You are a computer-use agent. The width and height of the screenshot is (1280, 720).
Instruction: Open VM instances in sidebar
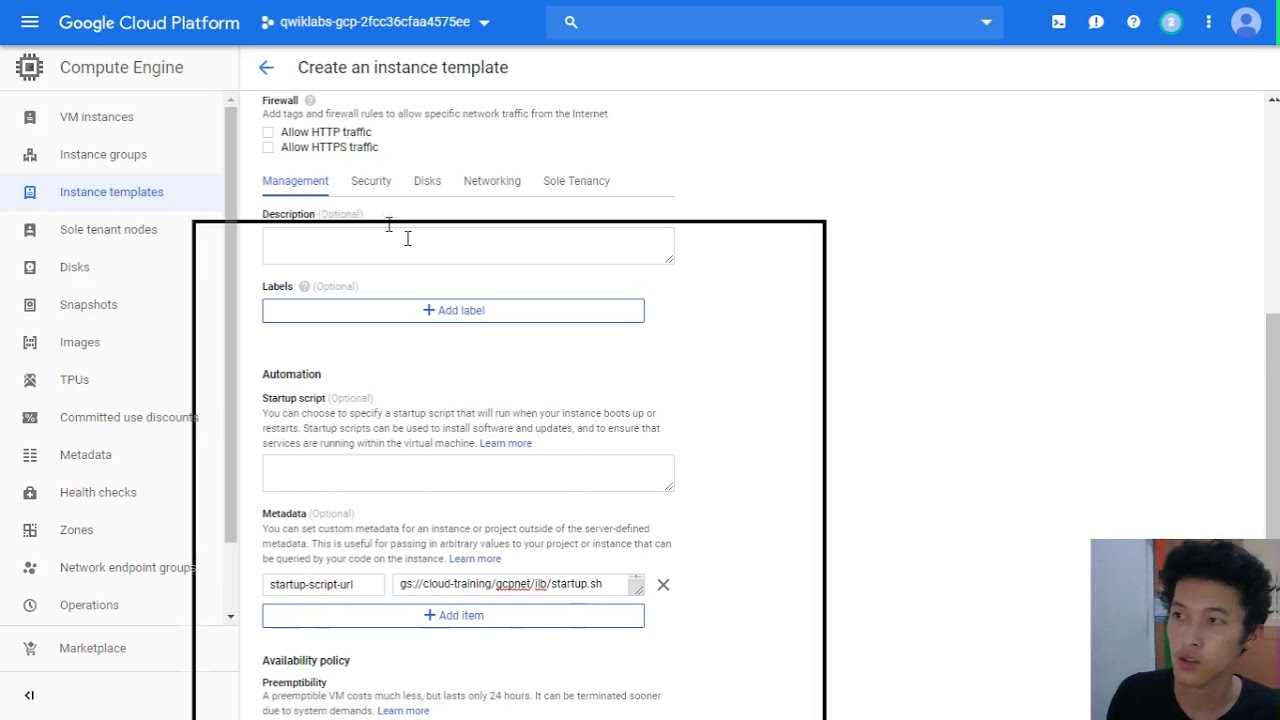click(96, 117)
